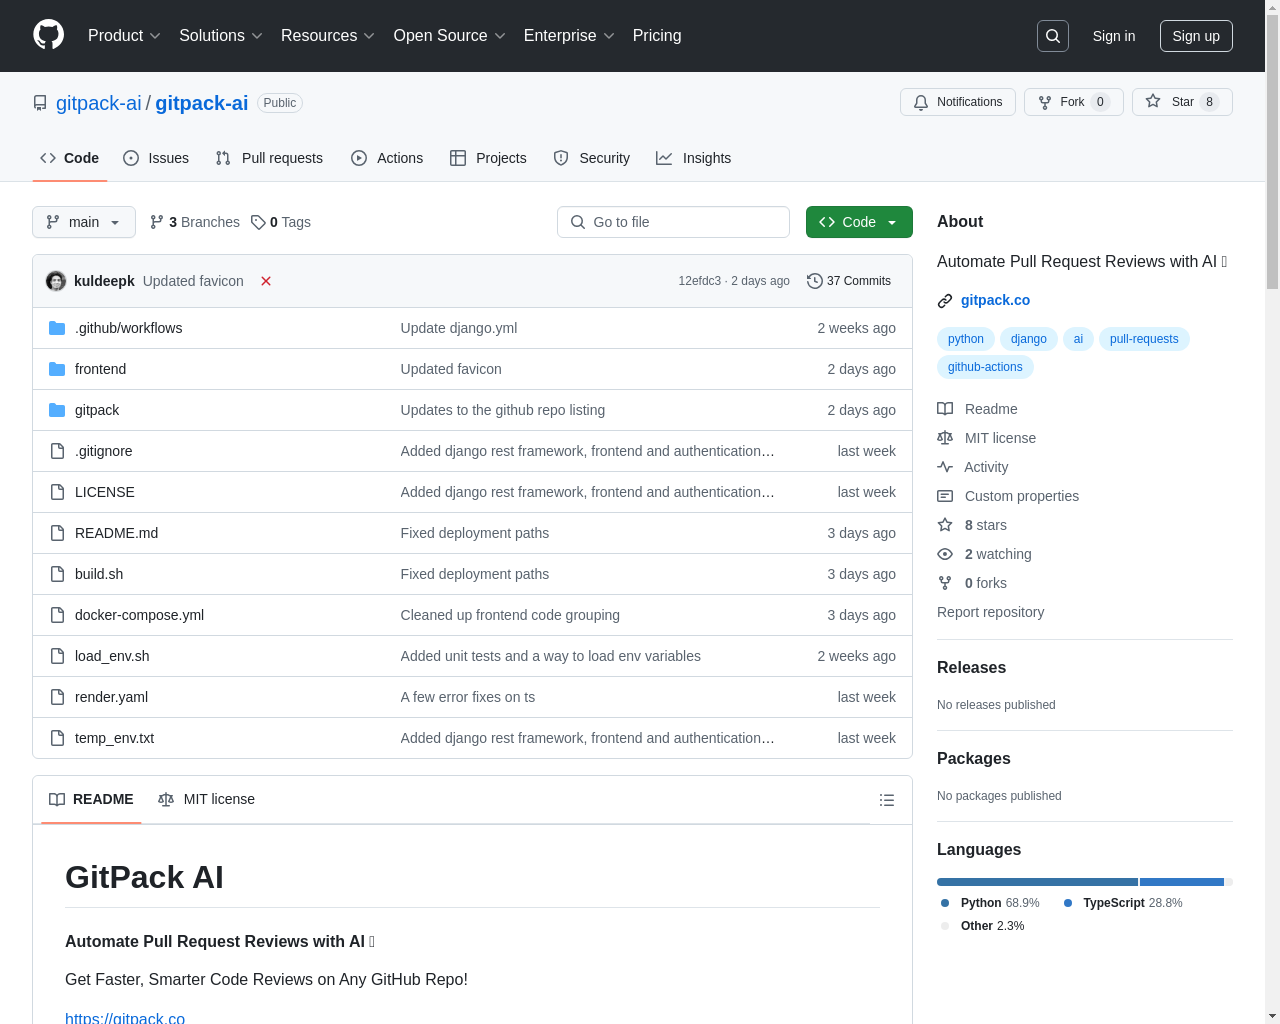The width and height of the screenshot is (1280, 1024).
Task: Click the Activity pulse icon
Action: click(945, 467)
